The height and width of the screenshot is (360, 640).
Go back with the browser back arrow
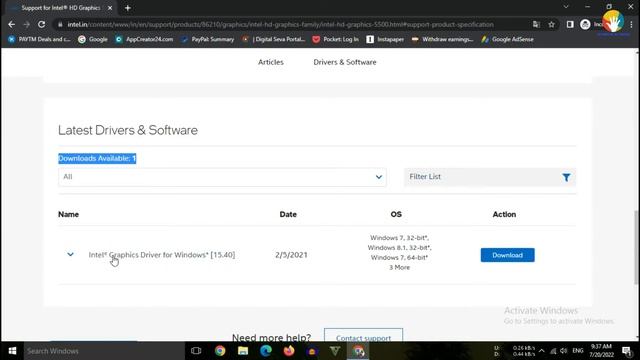11,24
